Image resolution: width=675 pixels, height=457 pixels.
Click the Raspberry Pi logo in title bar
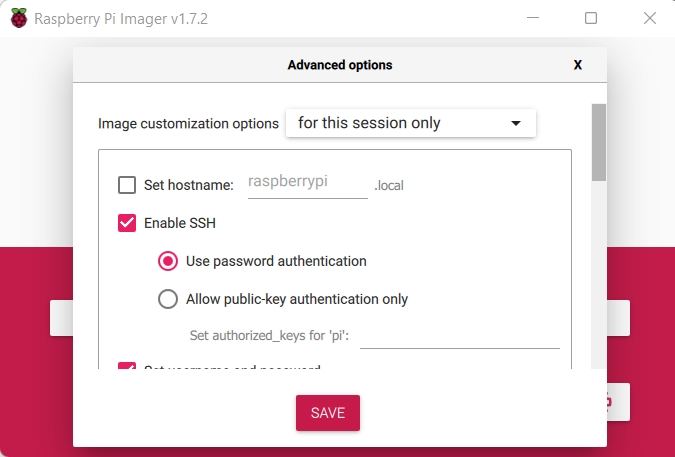pos(19,18)
